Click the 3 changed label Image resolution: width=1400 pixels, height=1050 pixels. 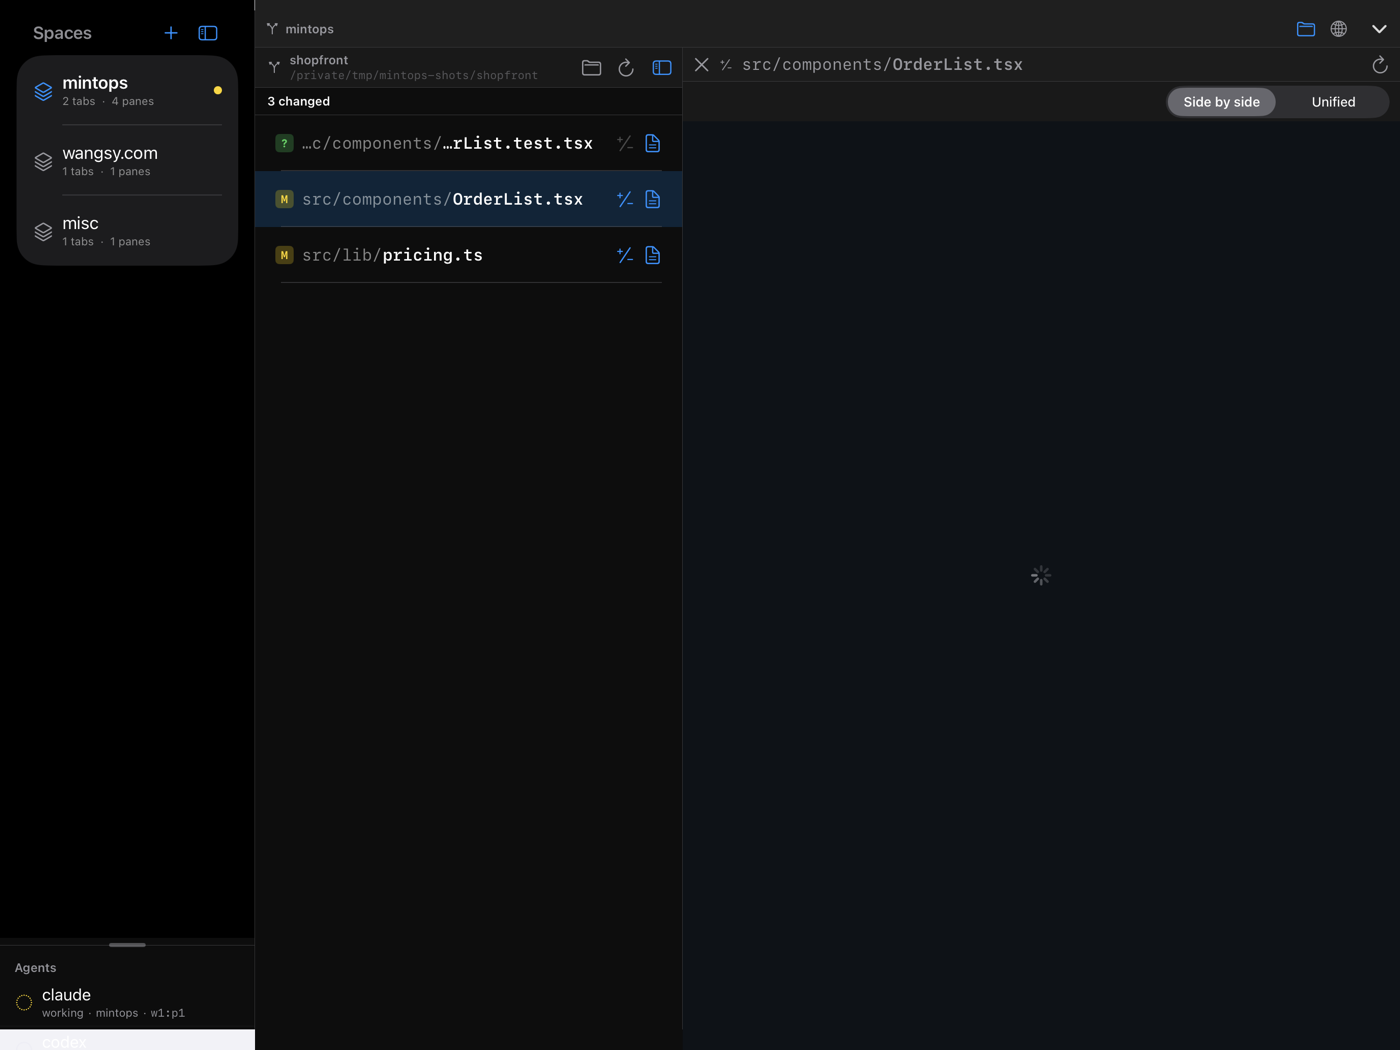point(298,101)
